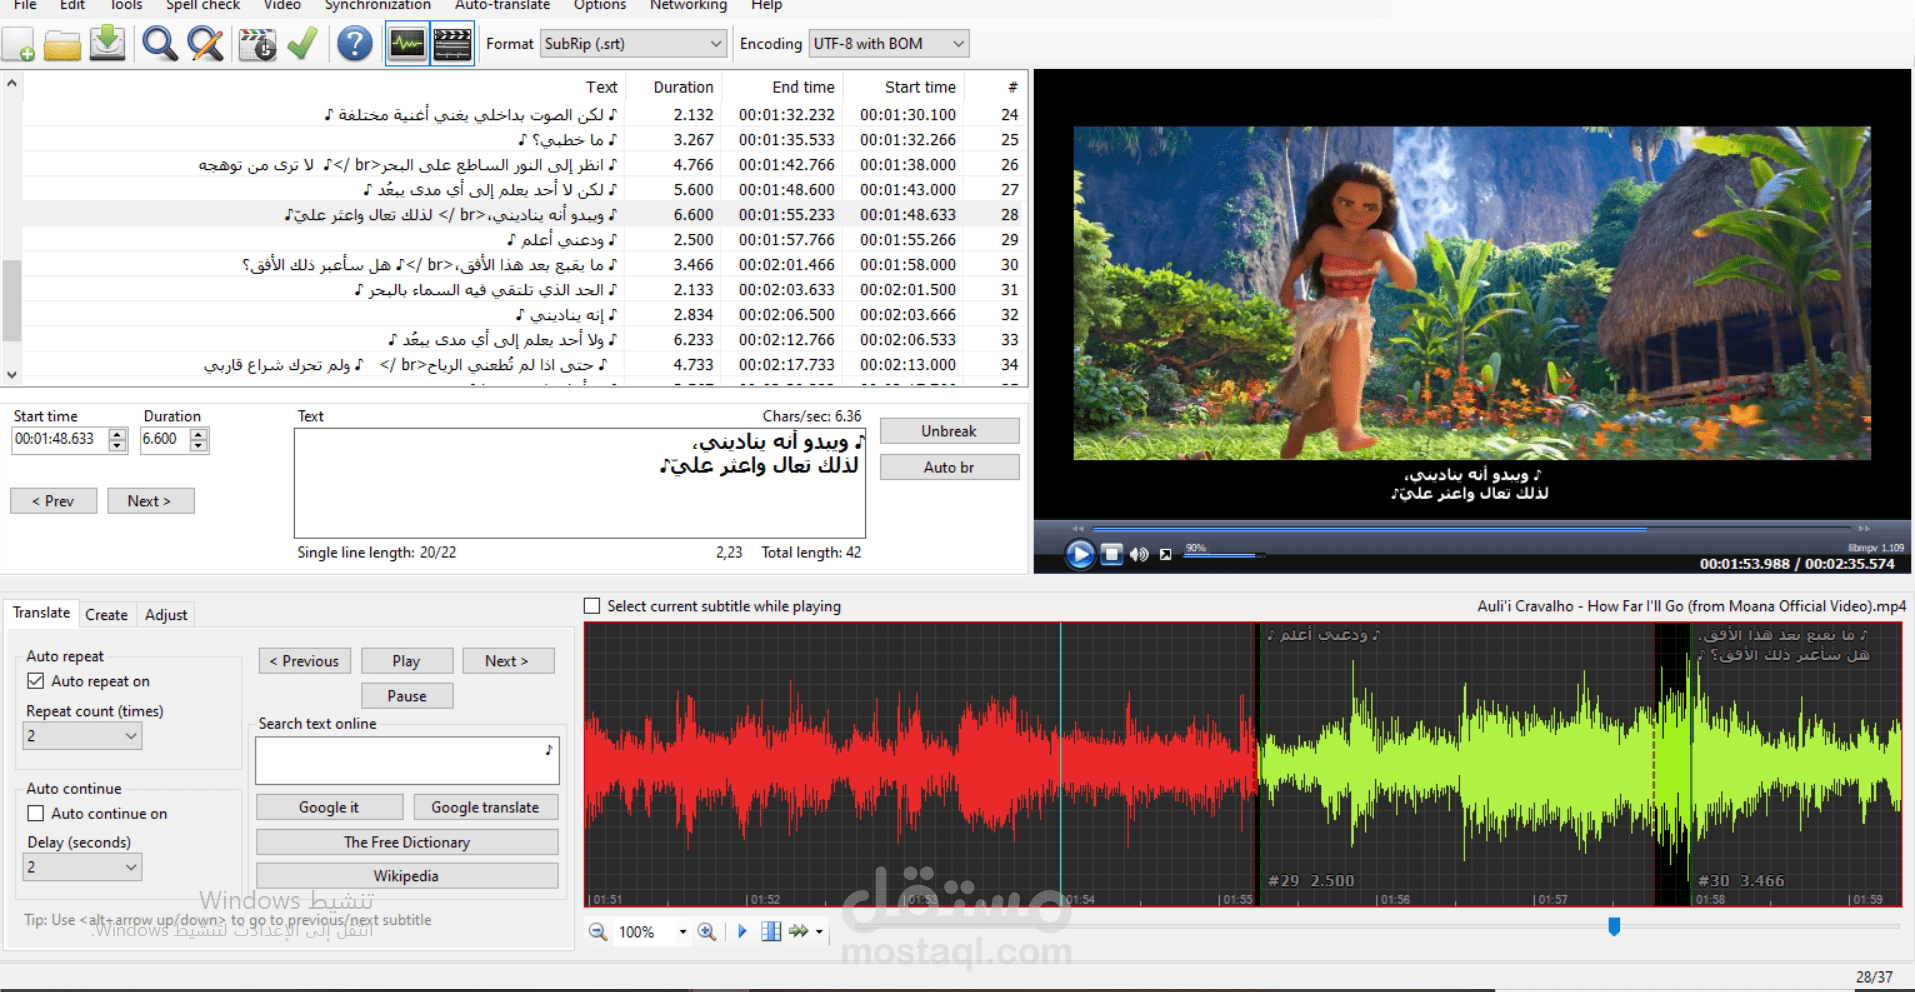
Task: Open the Spell check menu
Action: point(203,5)
